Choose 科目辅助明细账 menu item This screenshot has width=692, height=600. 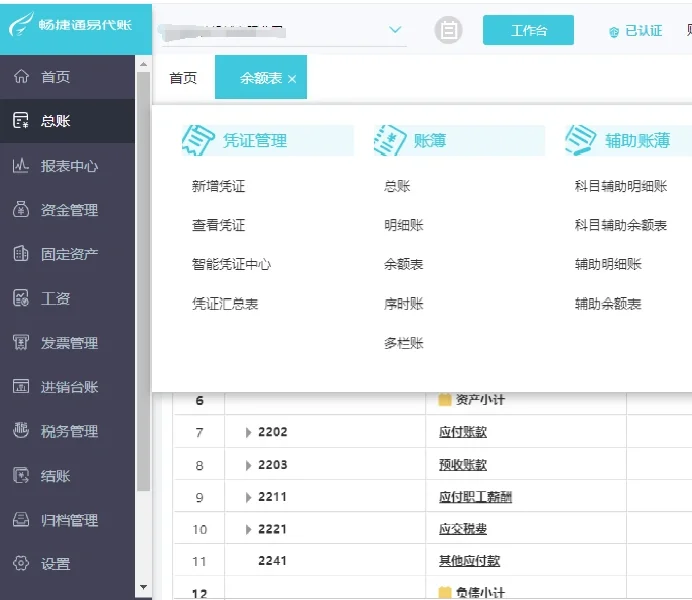621,186
